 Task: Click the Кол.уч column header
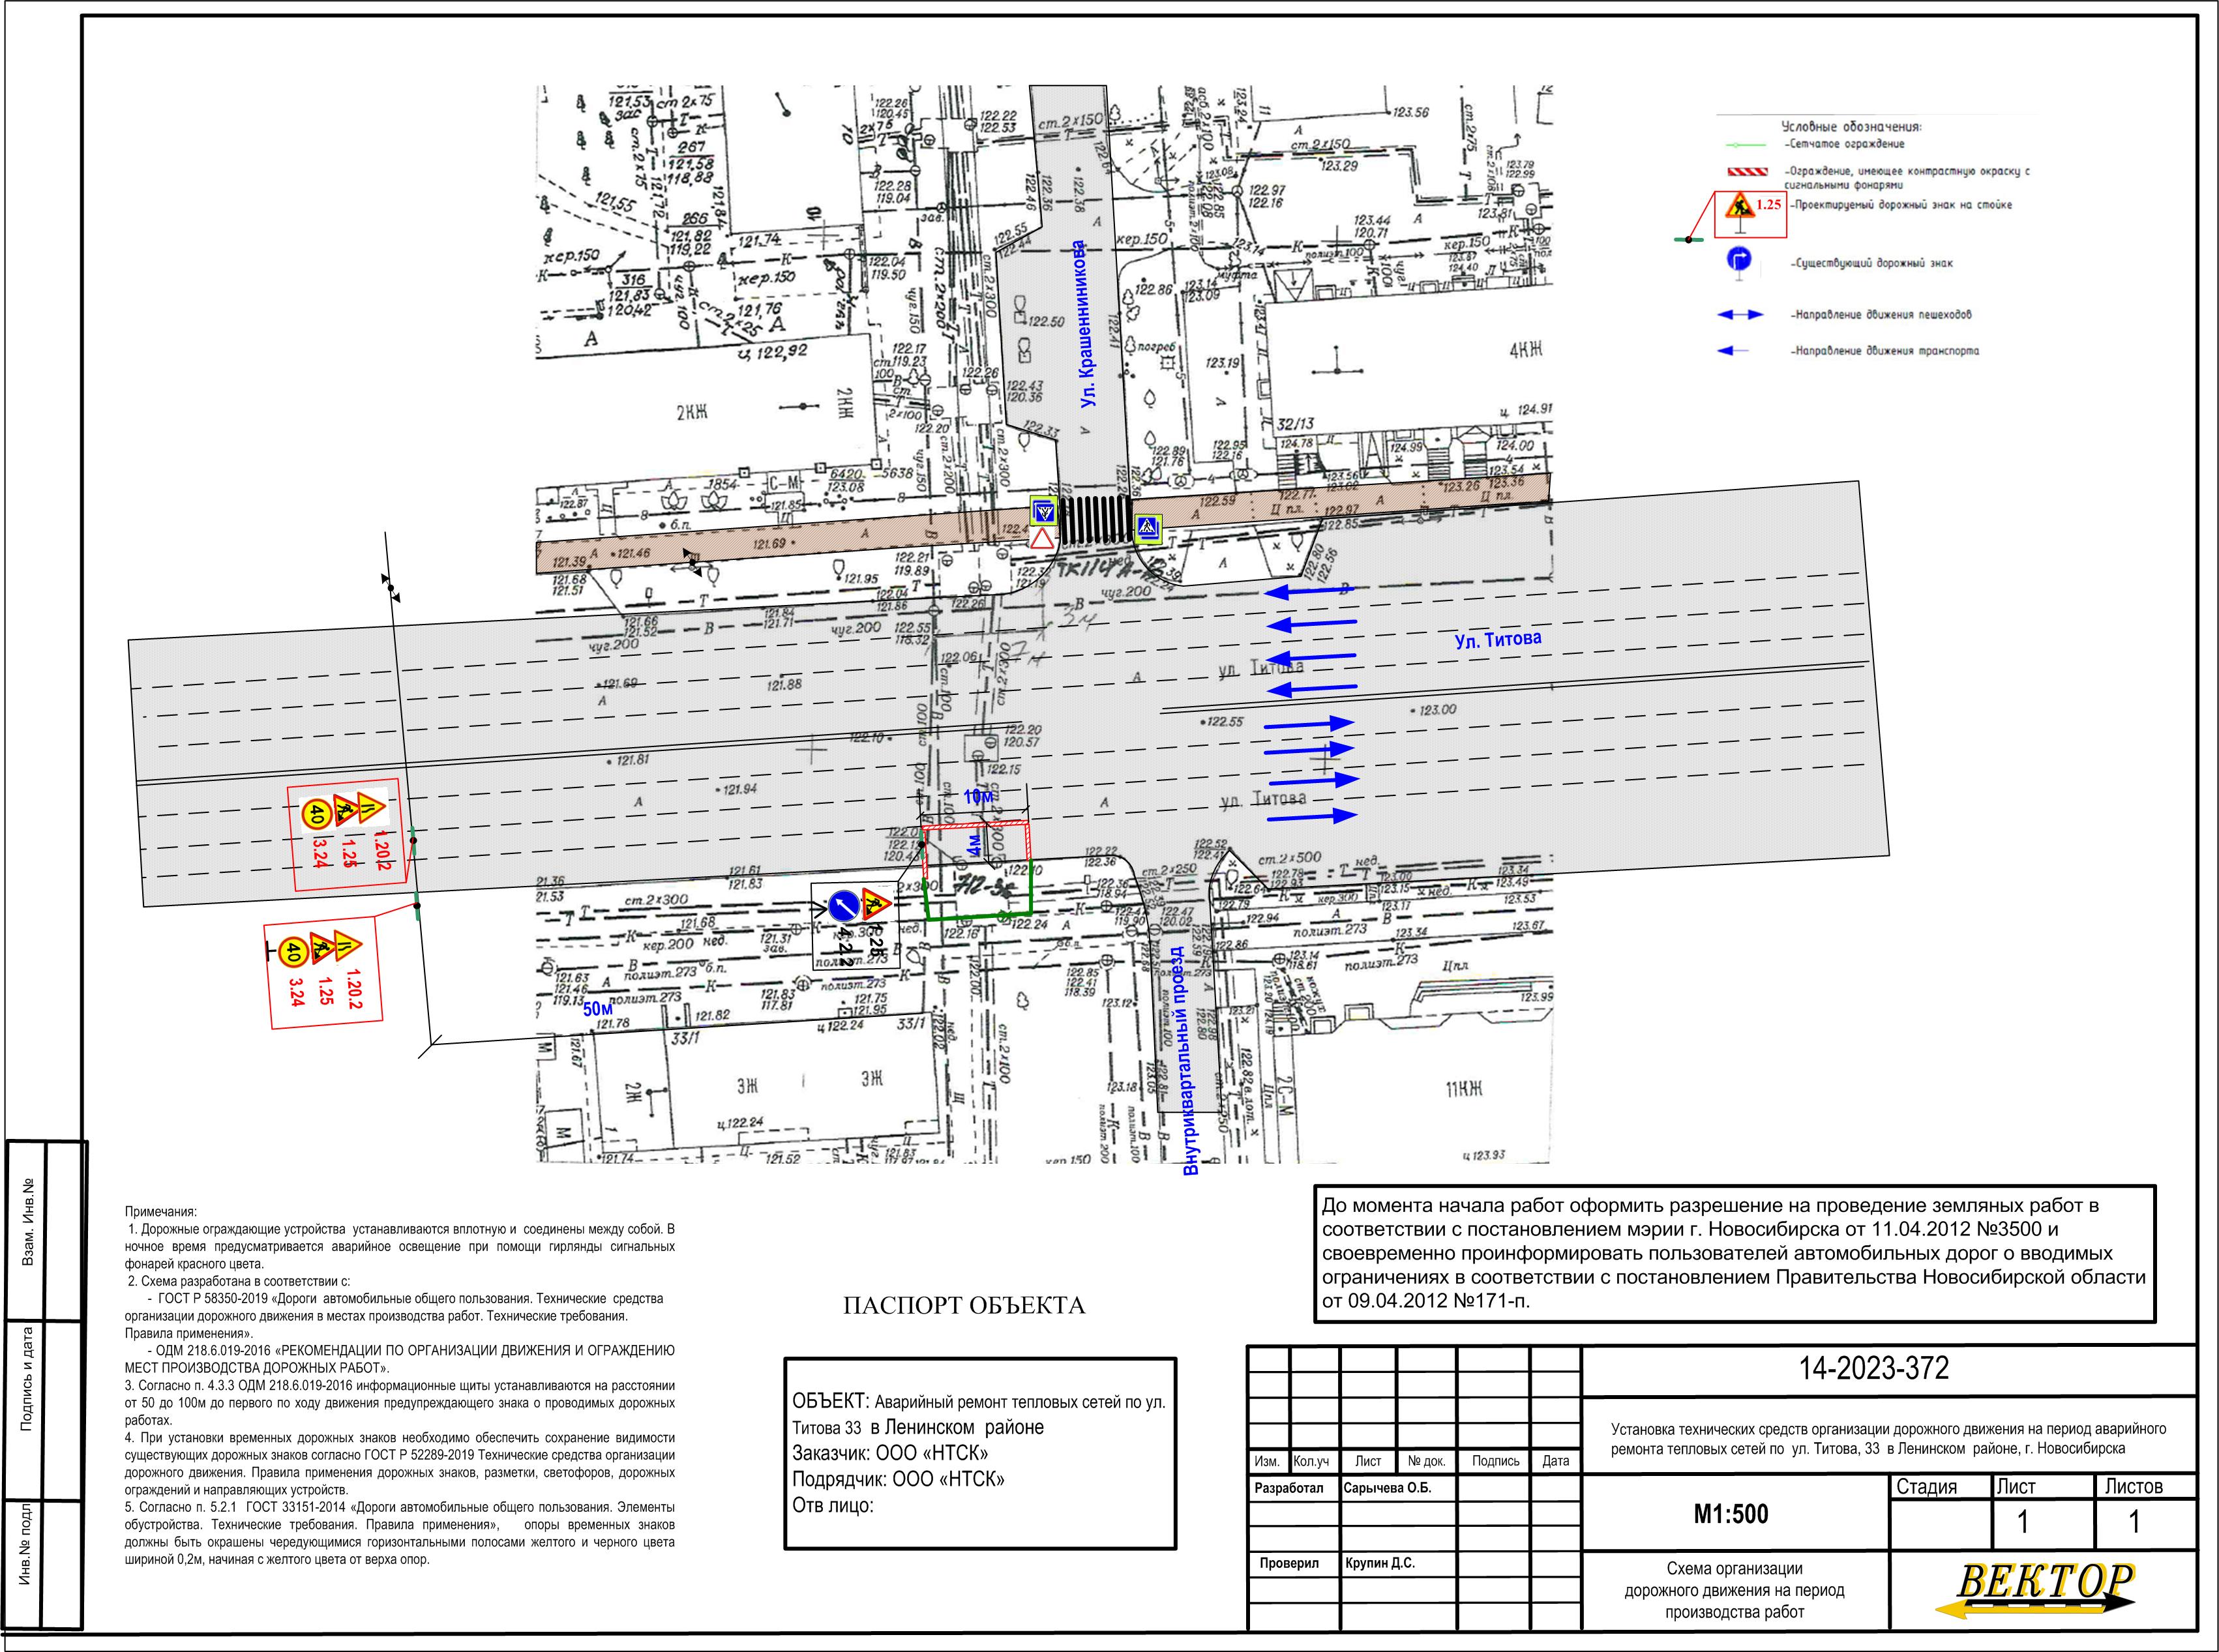click(1311, 1461)
